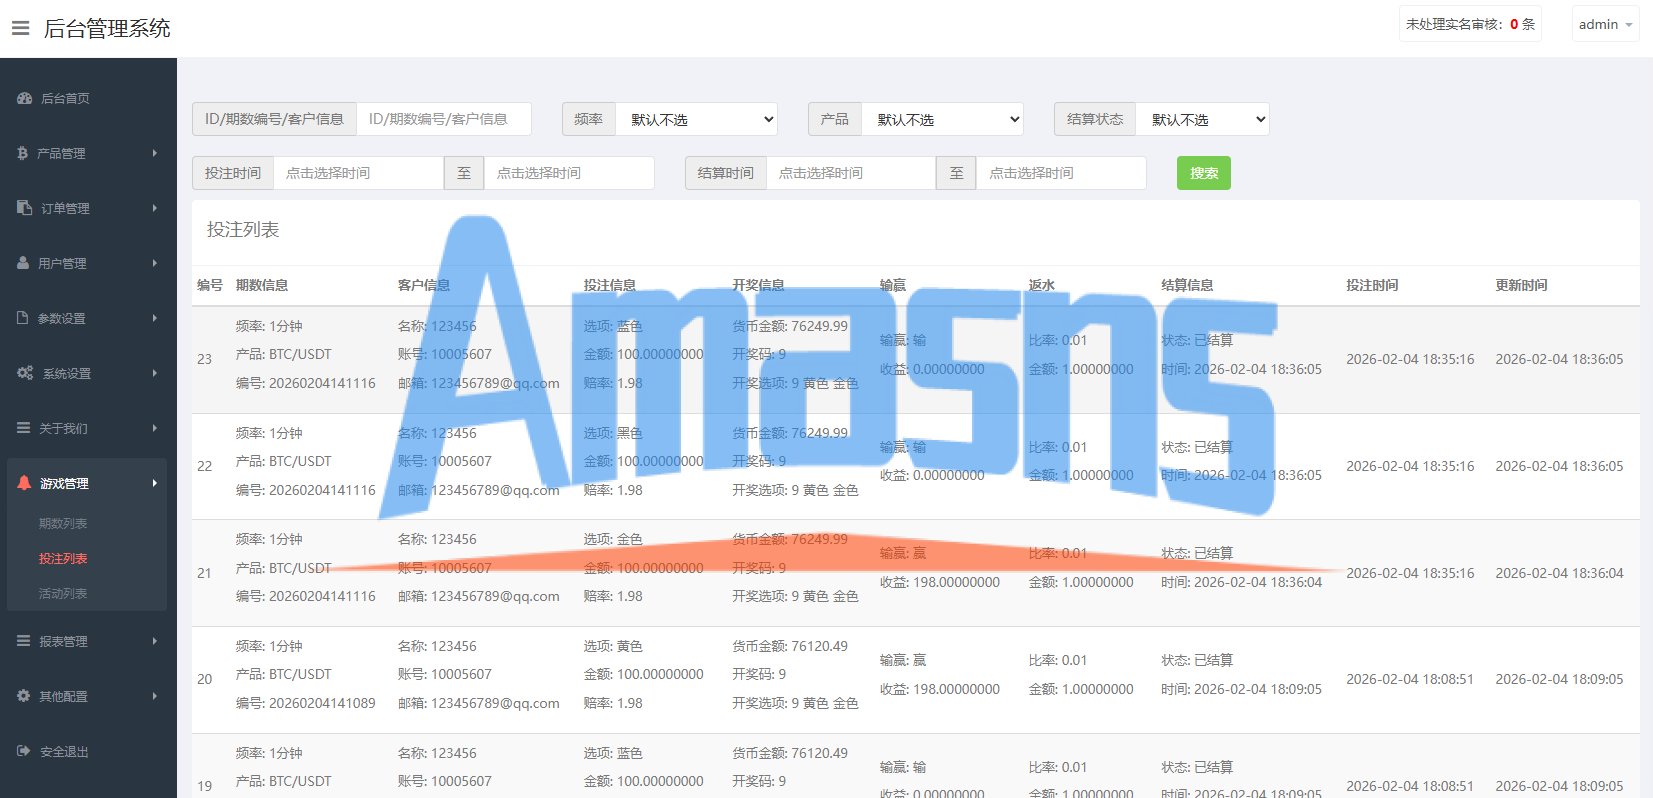The width and height of the screenshot is (1653, 798).
Task: Open the 频率 dropdown selector
Action: pyautogui.click(x=697, y=119)
